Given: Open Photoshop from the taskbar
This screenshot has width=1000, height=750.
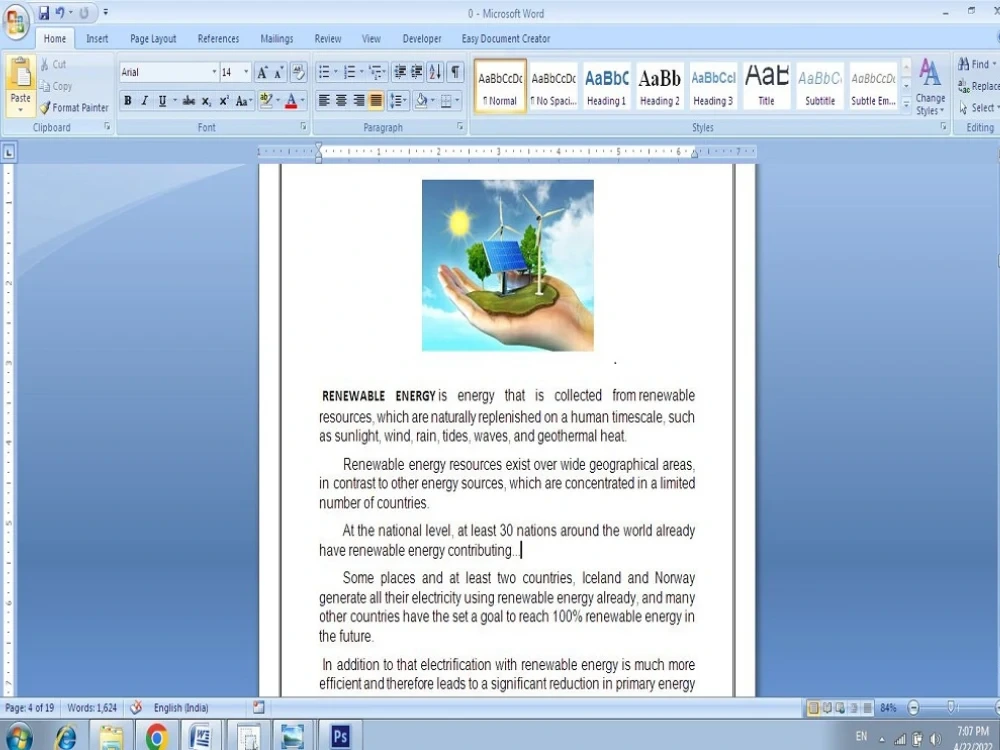Looking at the screenshot, I should tap(340, 736).
